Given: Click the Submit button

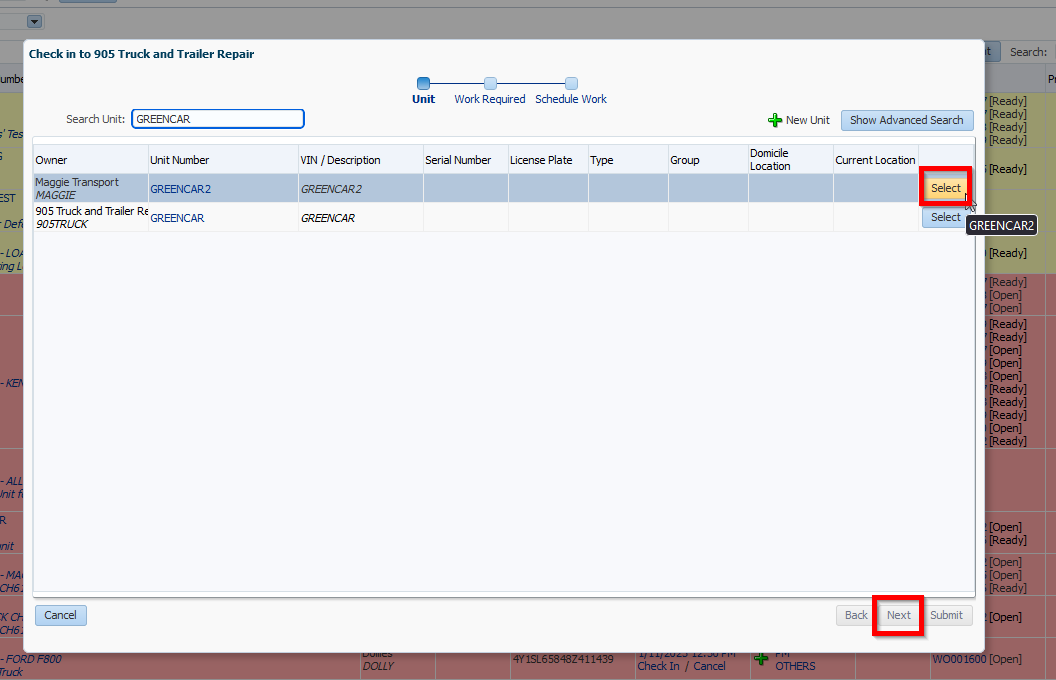Looking at the screenshot, I should [x=946, y=615].
